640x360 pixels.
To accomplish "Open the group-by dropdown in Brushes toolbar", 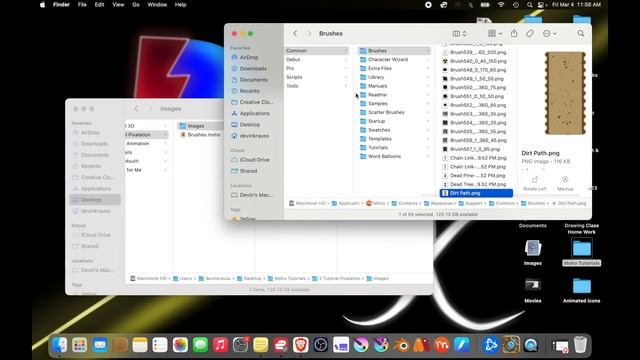I will (x=495, y=33).
